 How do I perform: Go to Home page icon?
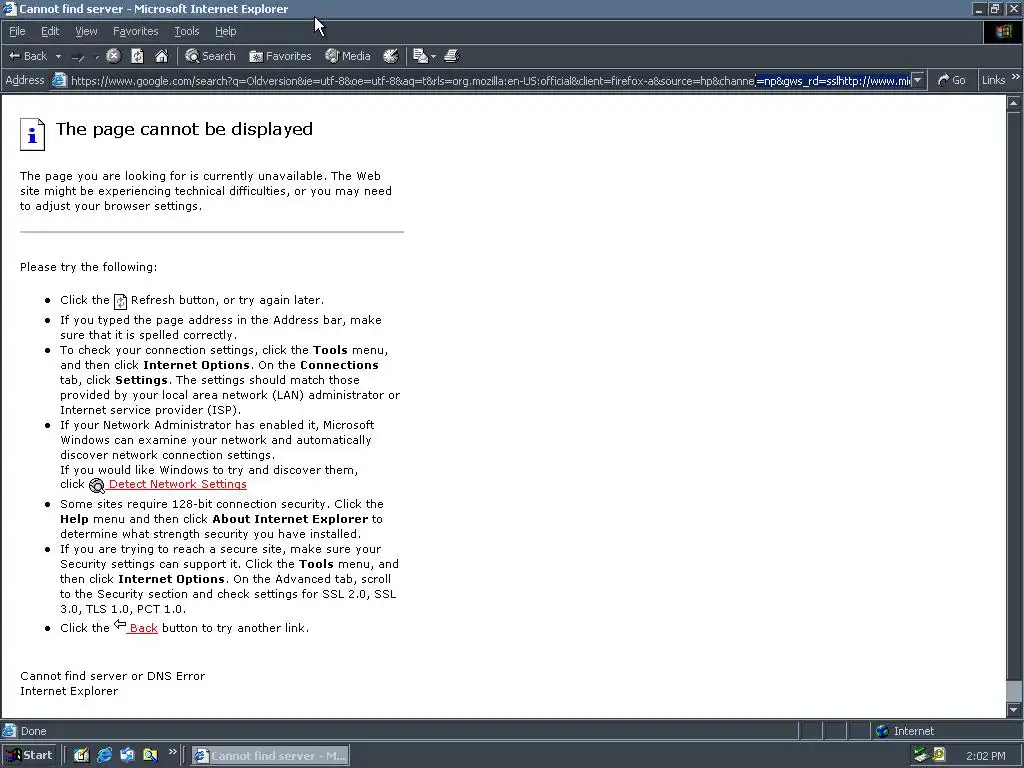click(x=161, y=56)
